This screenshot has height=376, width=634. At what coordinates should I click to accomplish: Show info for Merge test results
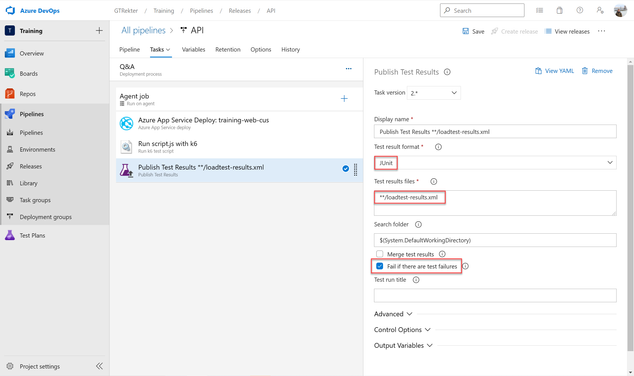(442, 254)
